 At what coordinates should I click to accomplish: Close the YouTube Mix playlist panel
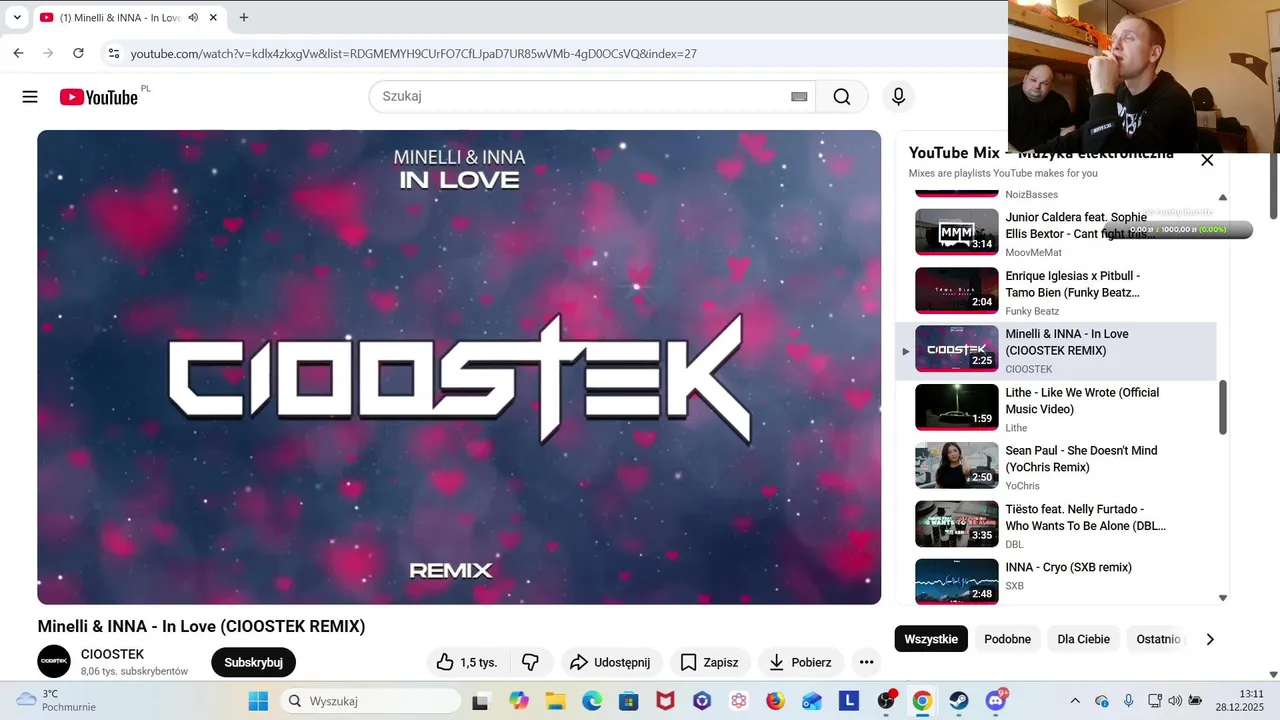point(1207,160)
